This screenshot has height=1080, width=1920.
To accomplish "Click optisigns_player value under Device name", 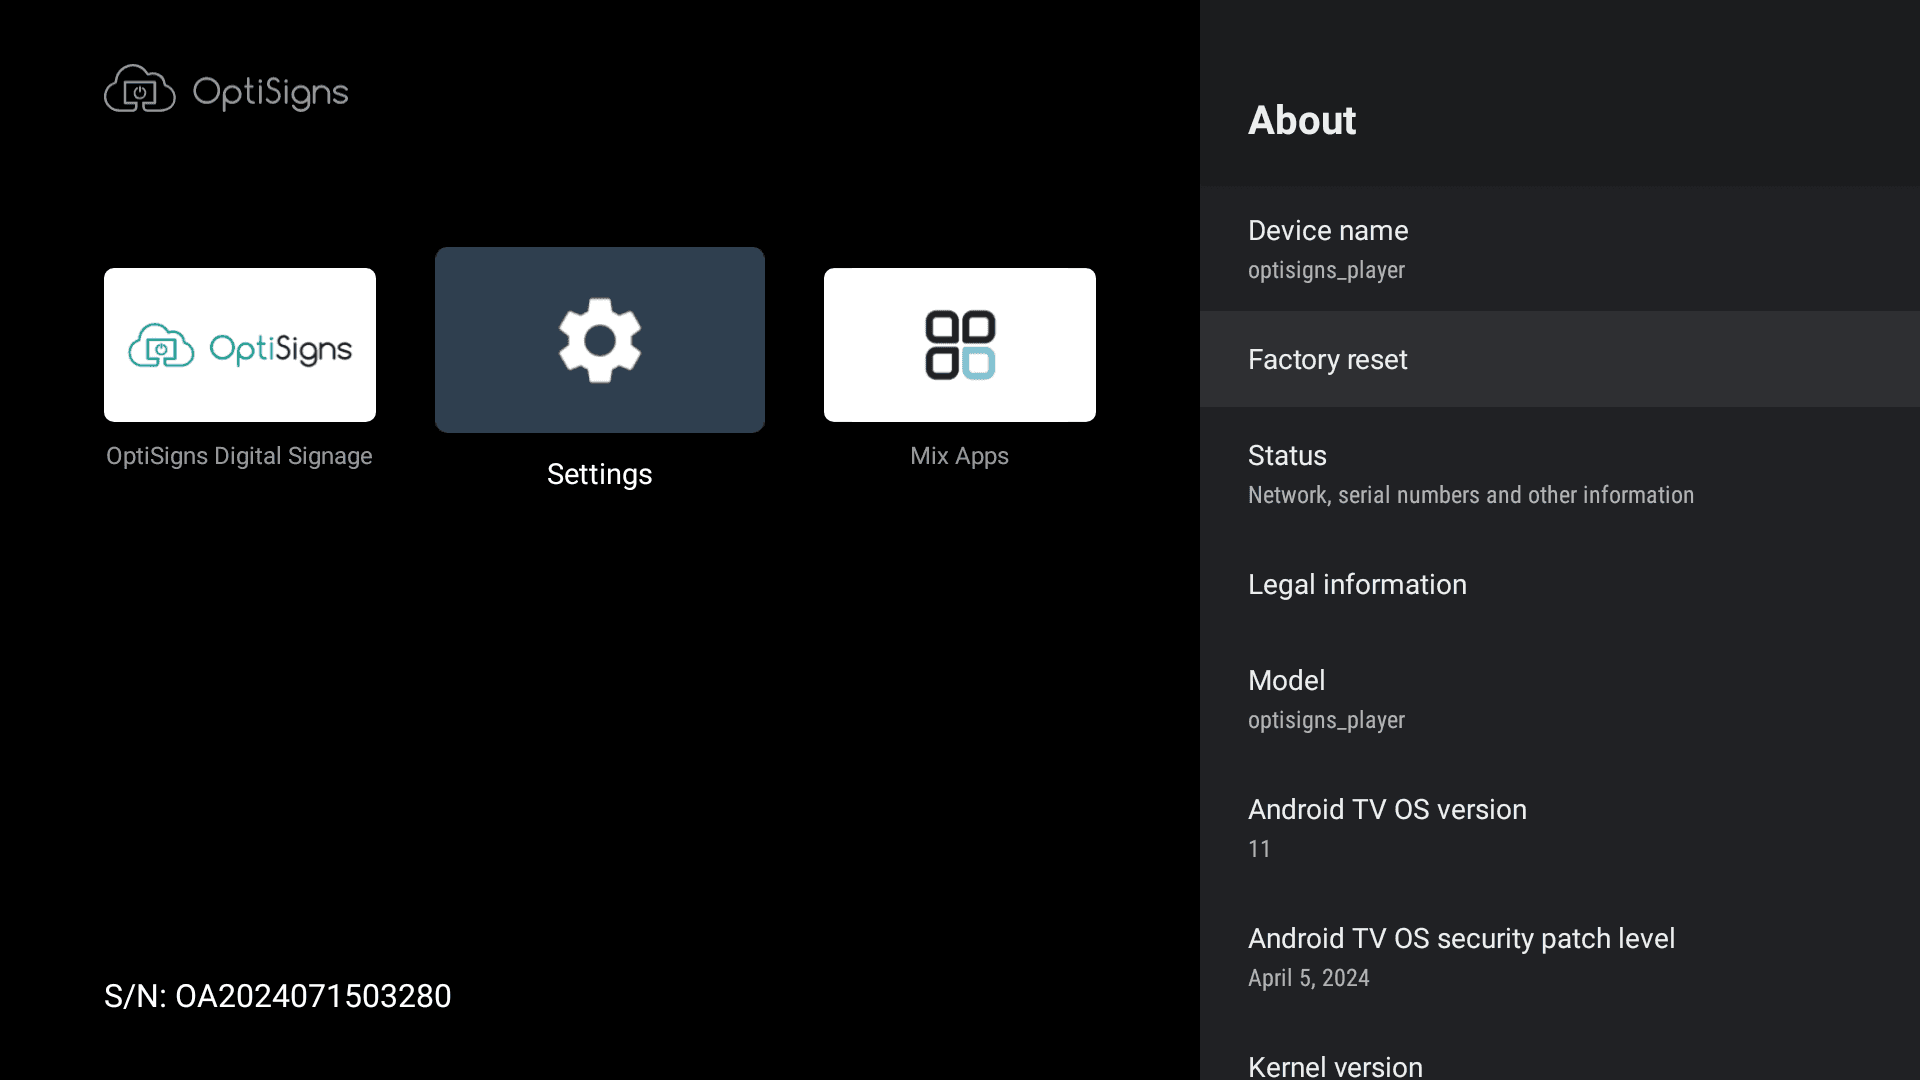I will 1326,271.
